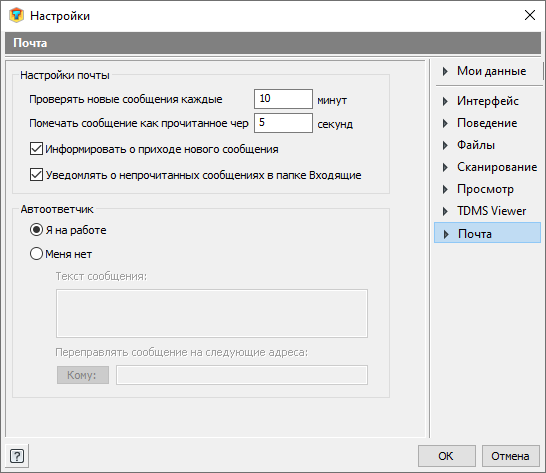Click the TDMS app icon in title bar

(x=16, y=15)
